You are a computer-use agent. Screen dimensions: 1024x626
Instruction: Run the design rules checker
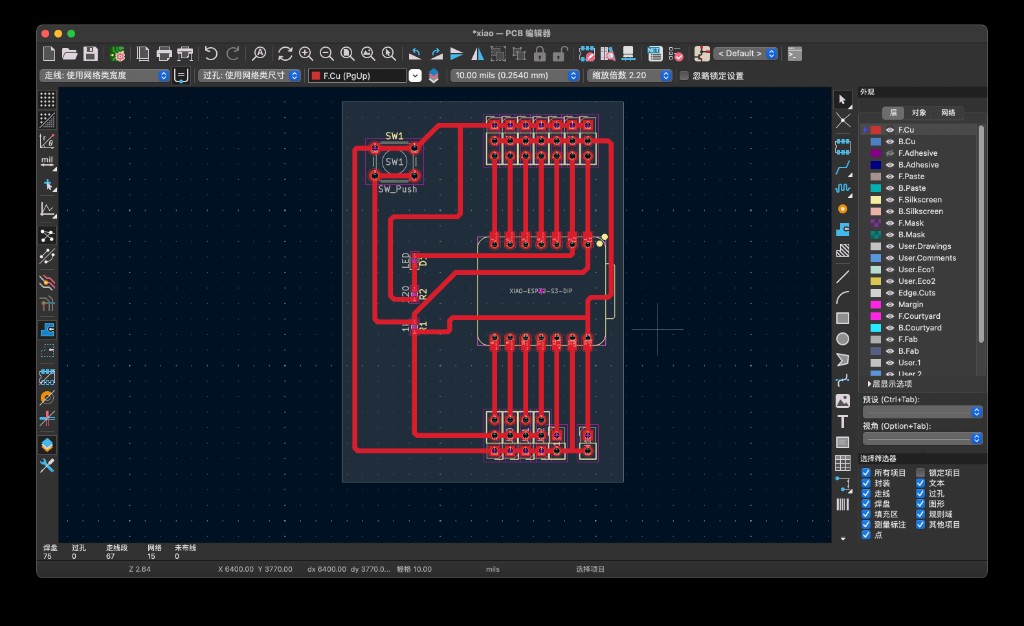[676, 54]
